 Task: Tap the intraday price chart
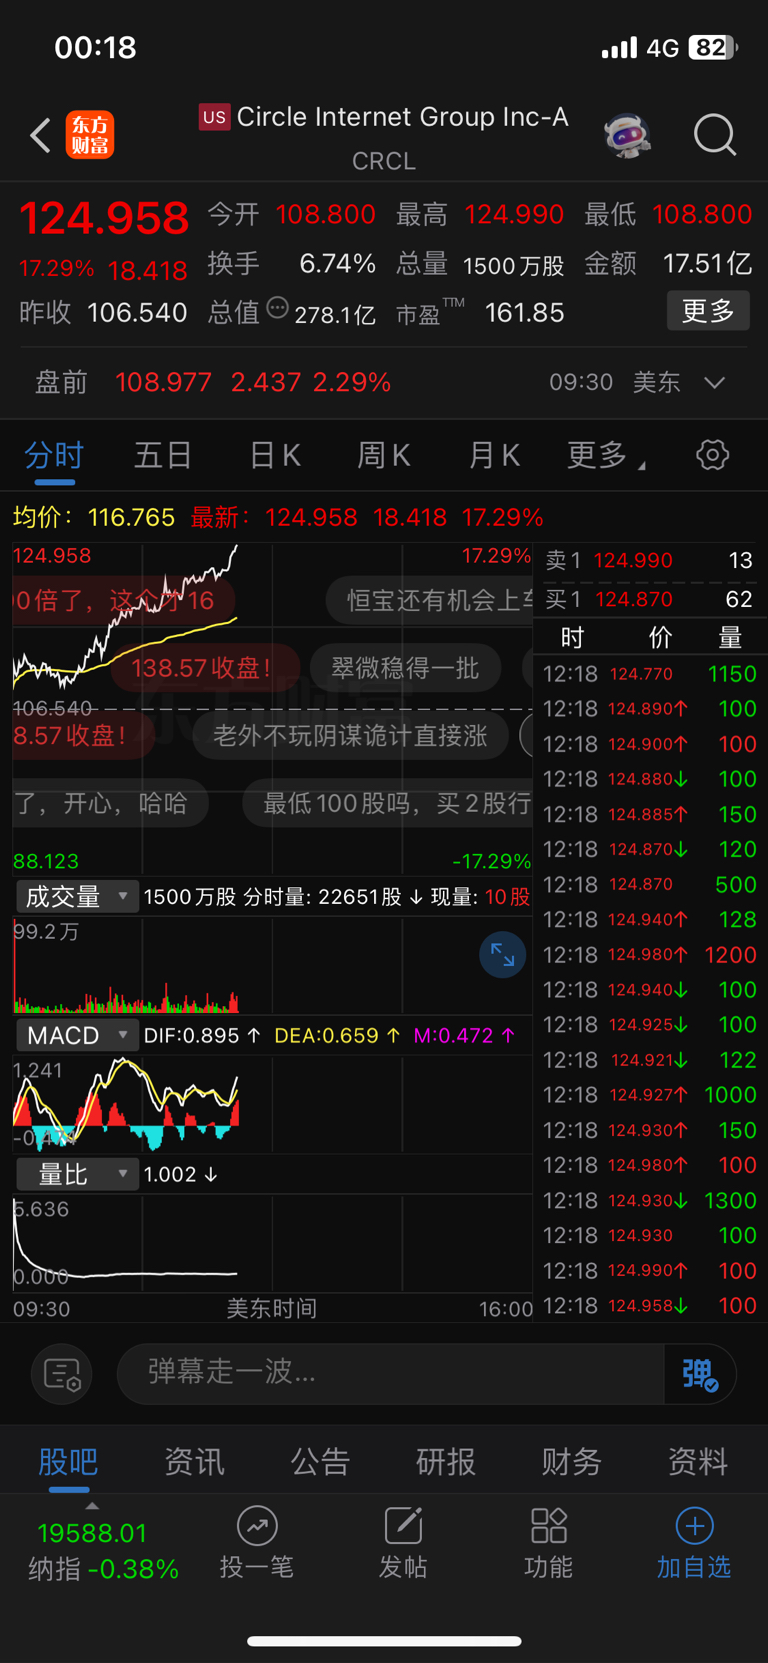click(272, 708)
